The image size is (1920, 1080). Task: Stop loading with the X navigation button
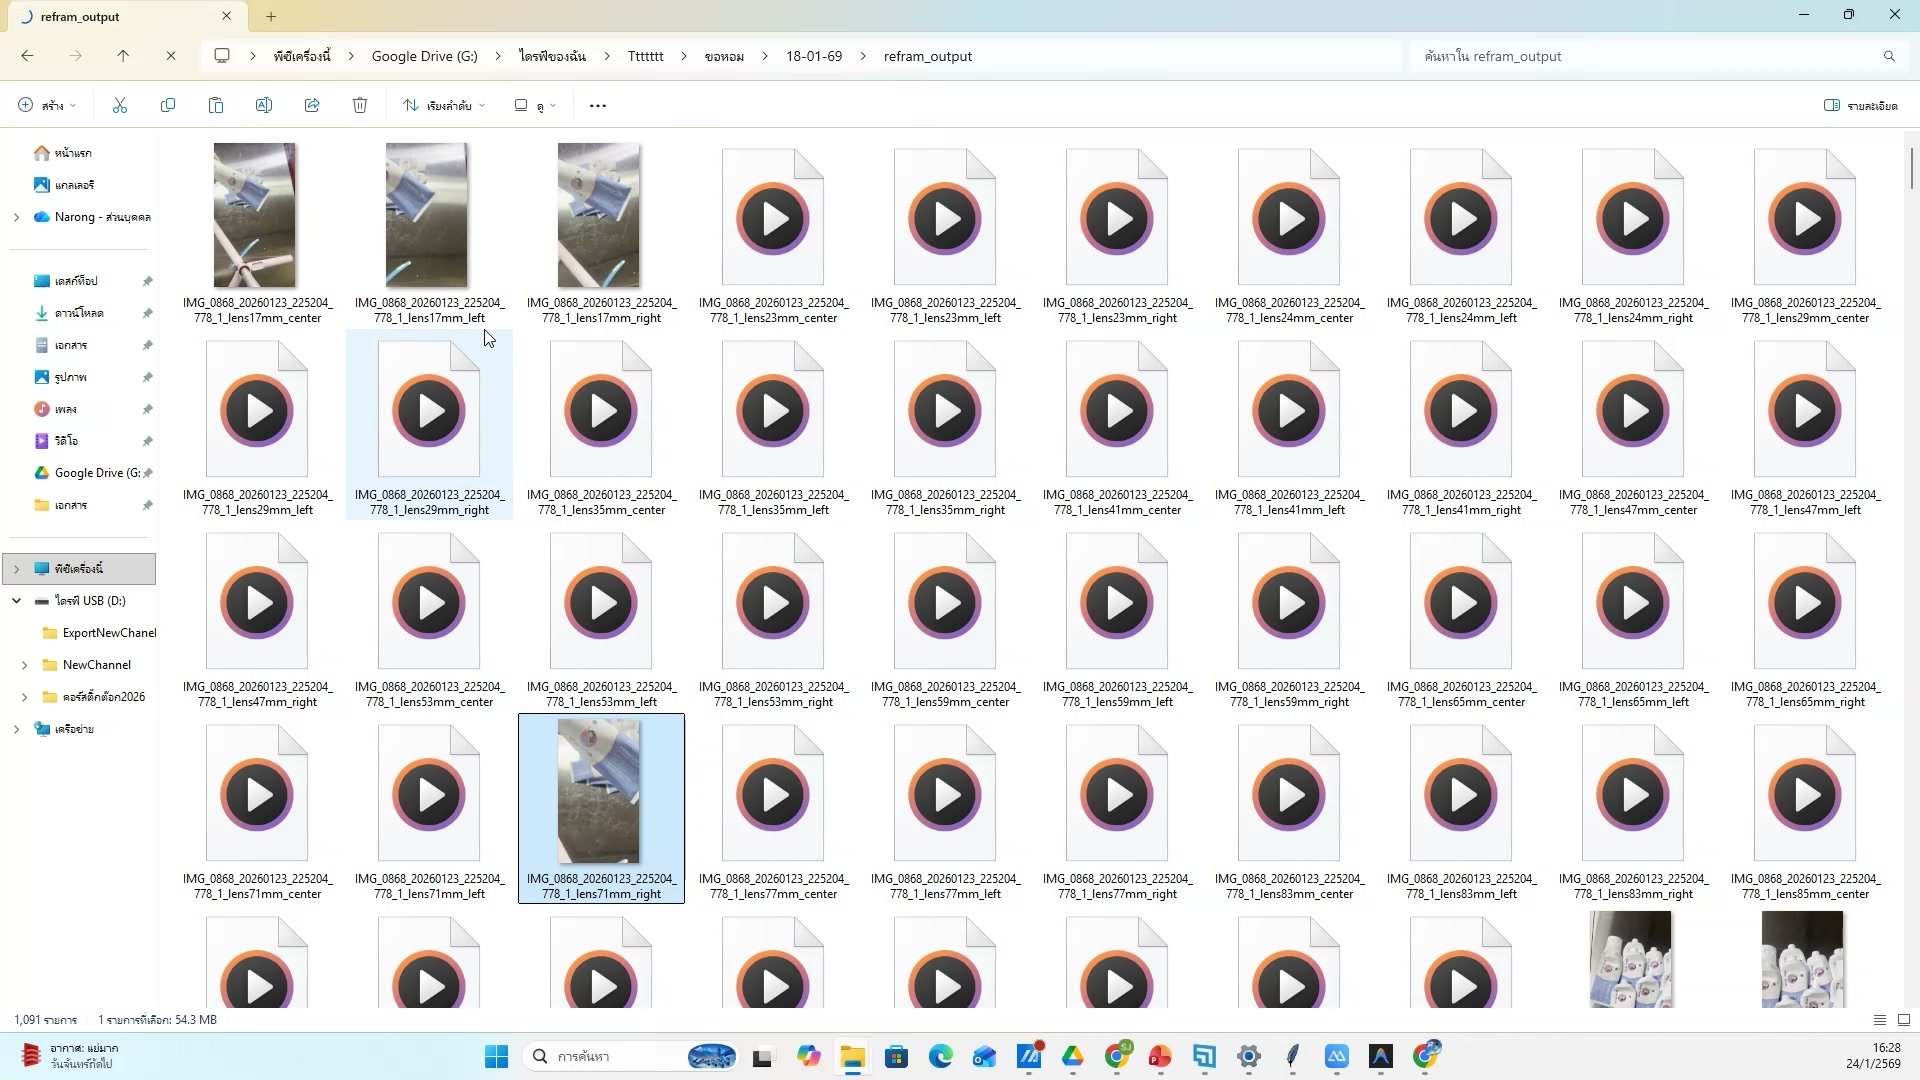pos(171,56)
